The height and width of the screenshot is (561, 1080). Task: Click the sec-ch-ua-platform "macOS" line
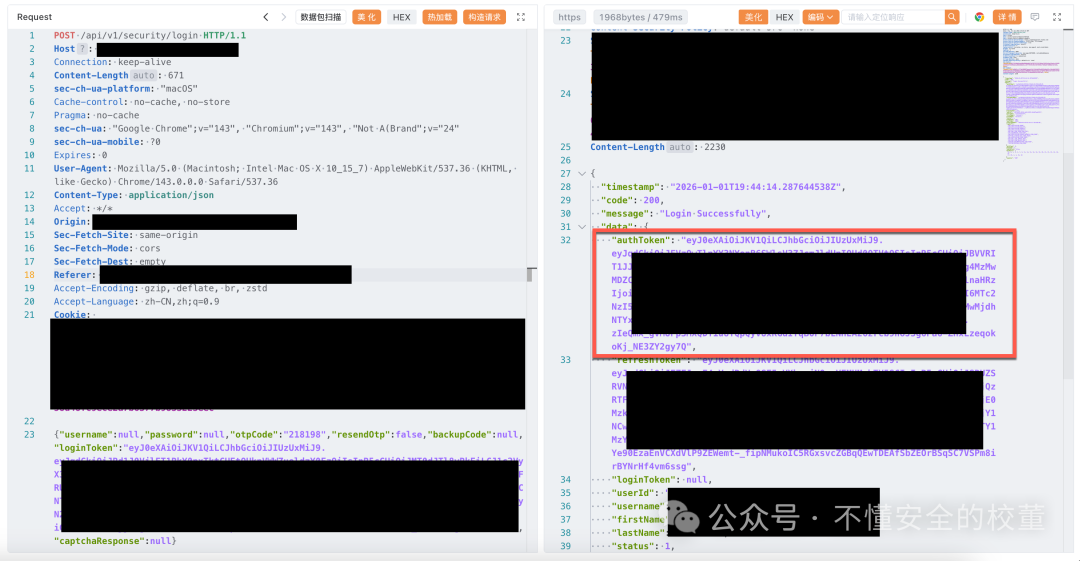point(125,89)
